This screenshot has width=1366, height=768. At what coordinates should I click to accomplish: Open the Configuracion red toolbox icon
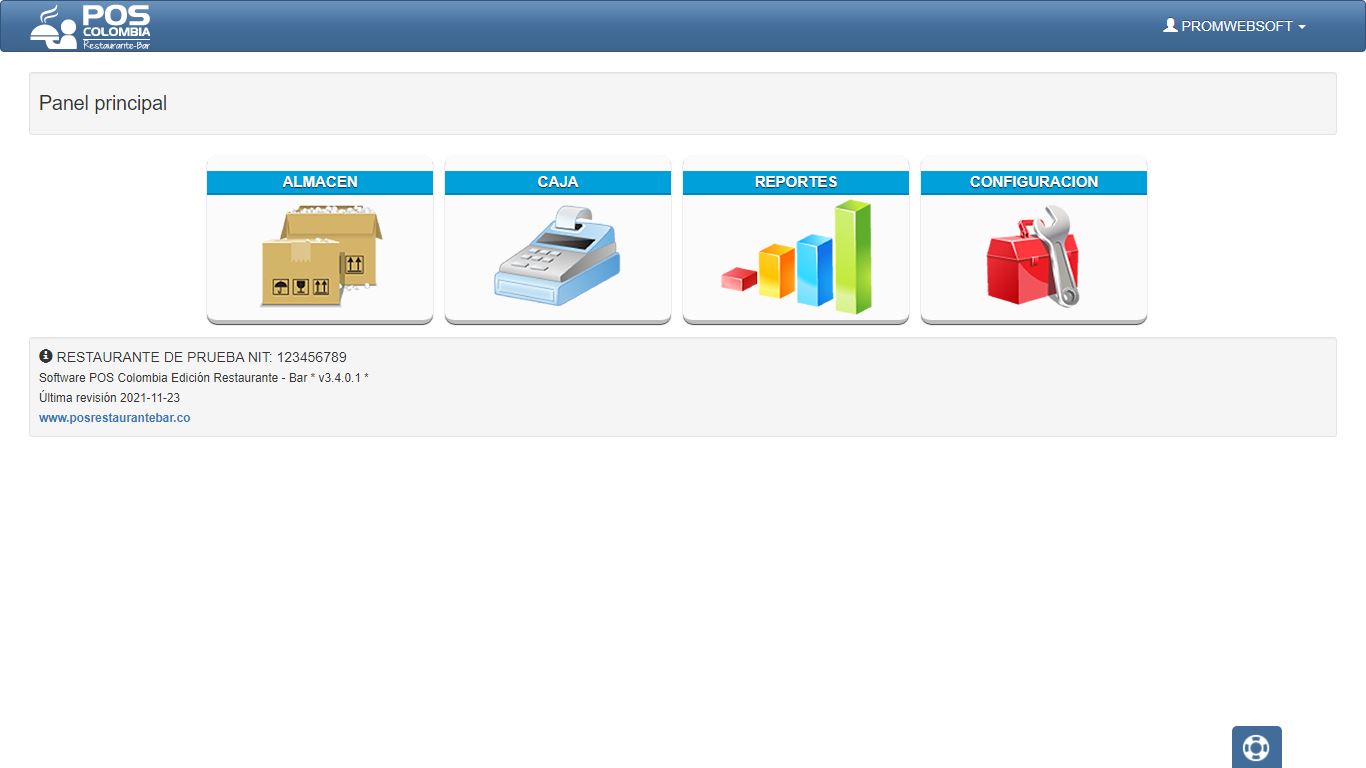pos(1033,256)
